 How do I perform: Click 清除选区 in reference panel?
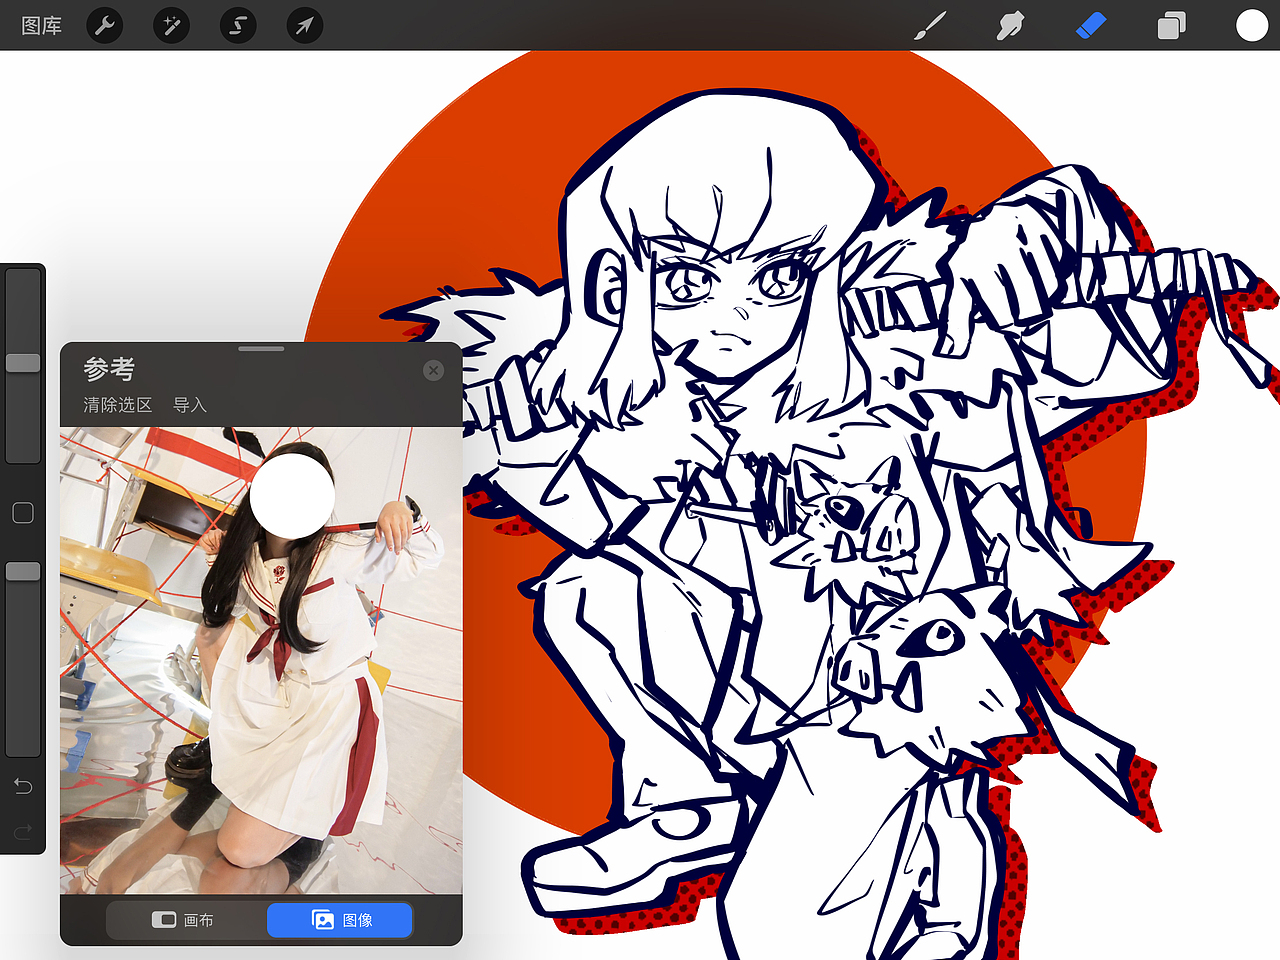click(x=117, y=405)
